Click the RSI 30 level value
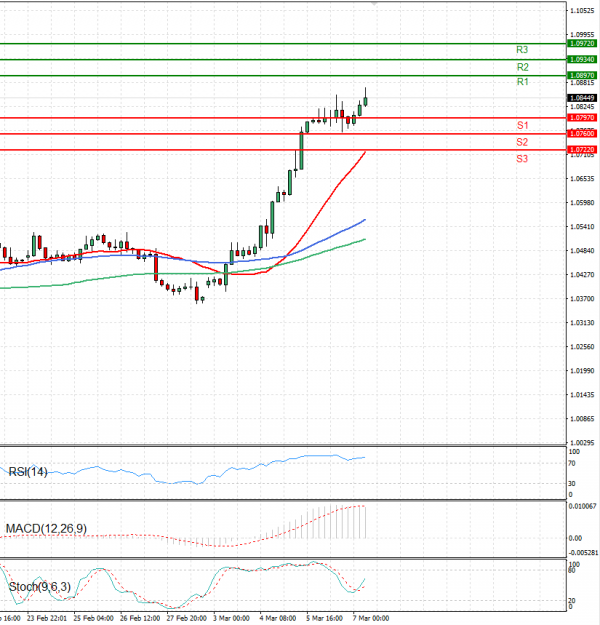 point(572,483)
